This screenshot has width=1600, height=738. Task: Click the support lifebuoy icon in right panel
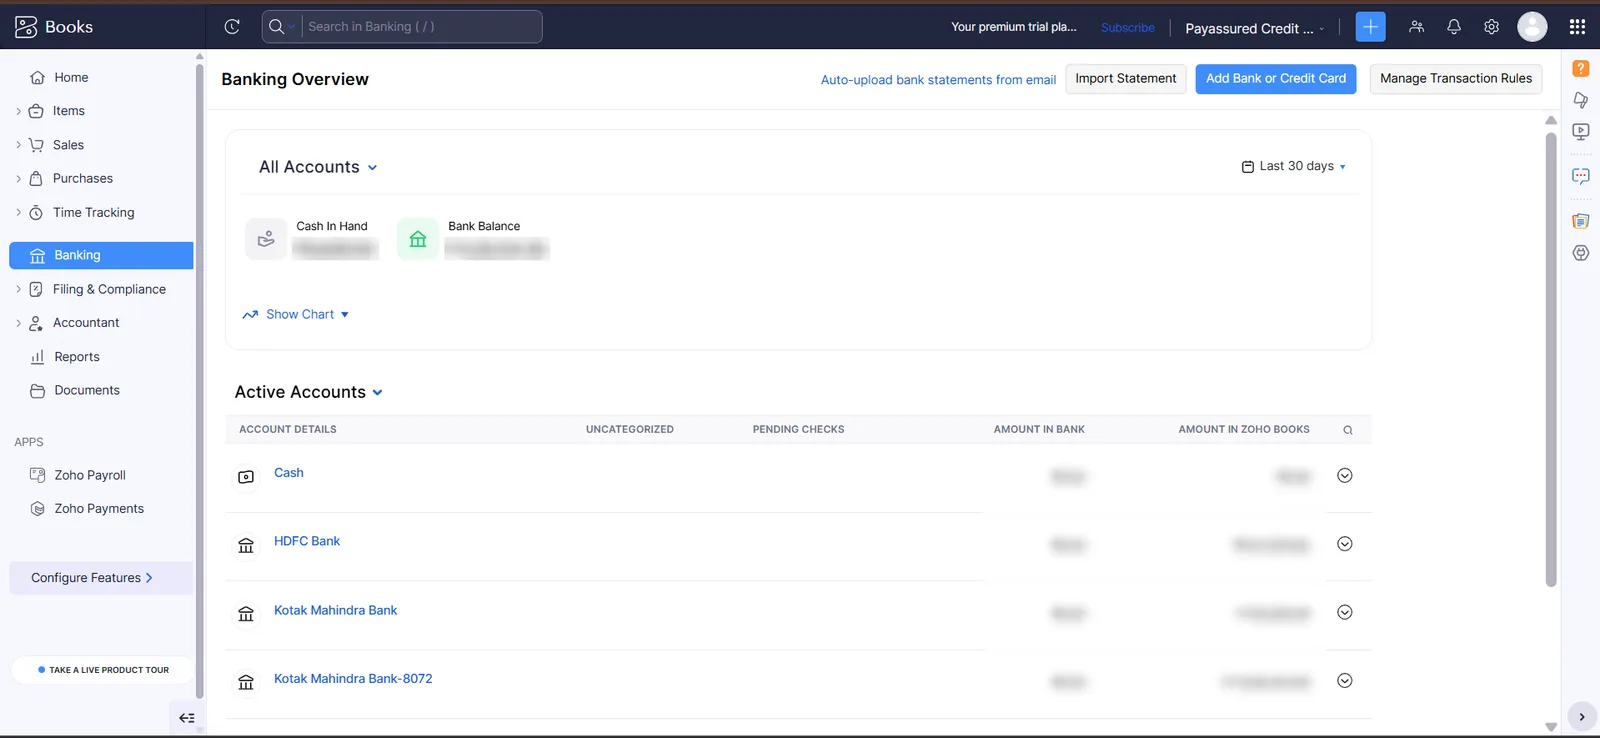1580,253
